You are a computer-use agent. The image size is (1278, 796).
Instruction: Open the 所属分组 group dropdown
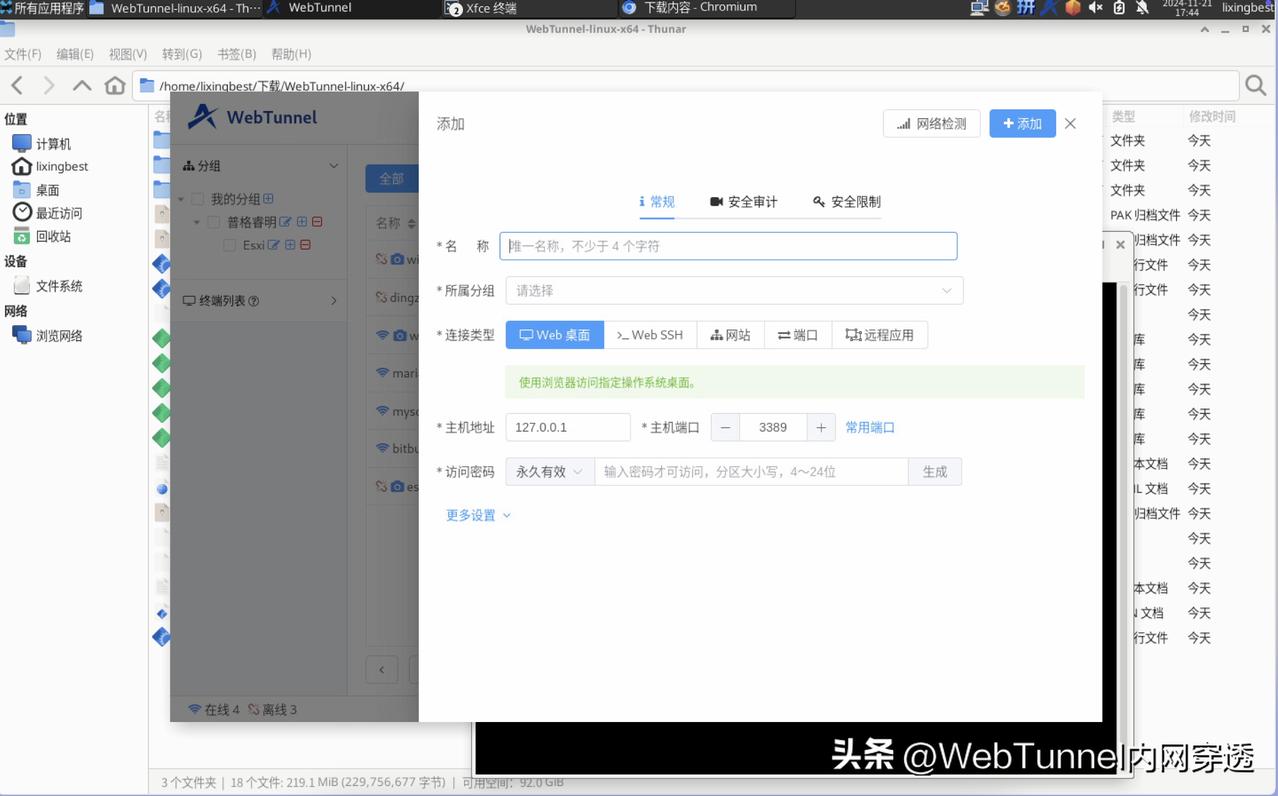point(734,290)
